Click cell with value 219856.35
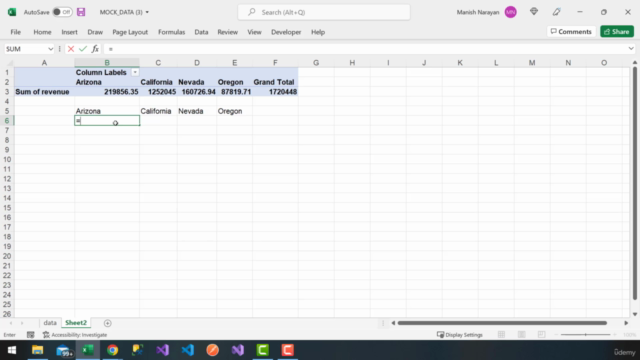Screen dimensions: 640x360 click(x=107, y=92)
